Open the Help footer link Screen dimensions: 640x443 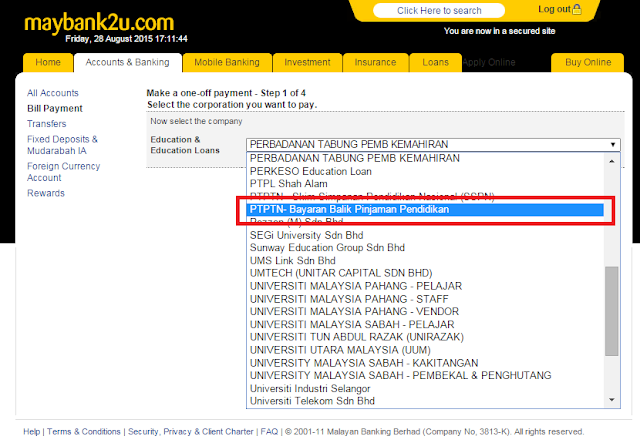(x=31, y=432)
